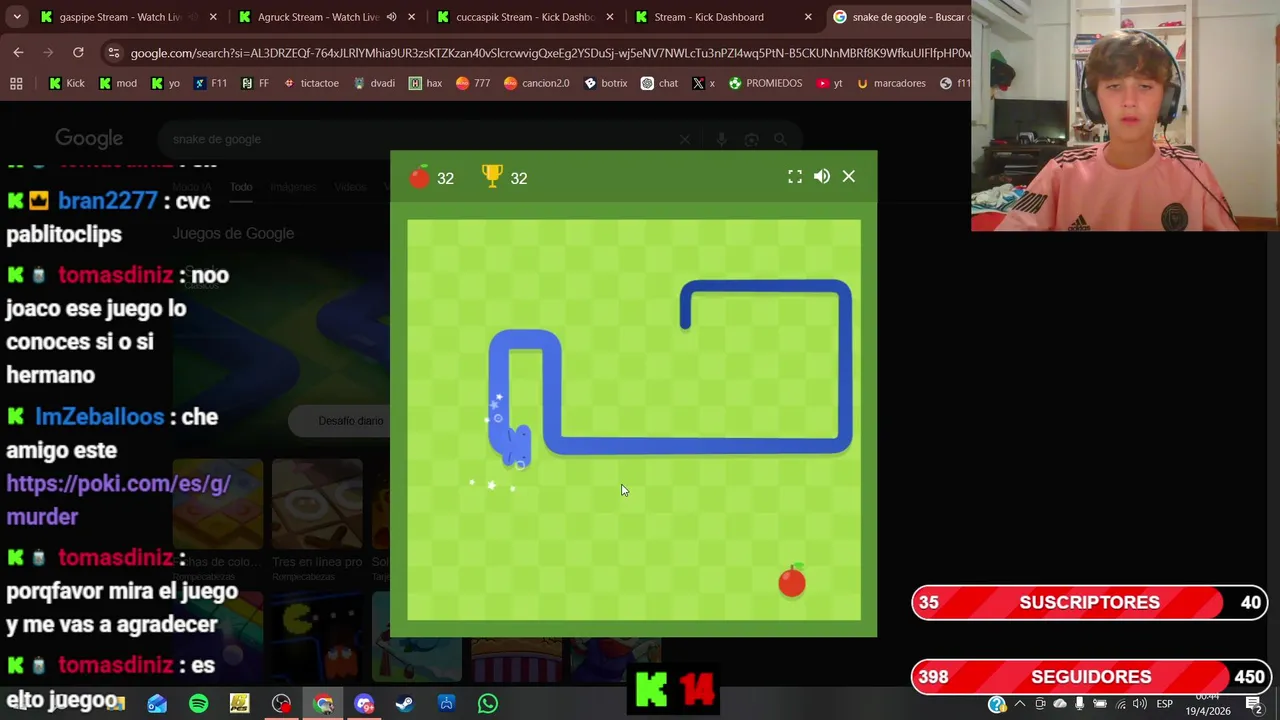
Task: Open WhatsApp from the taskbar
Action: pos(488,704)
